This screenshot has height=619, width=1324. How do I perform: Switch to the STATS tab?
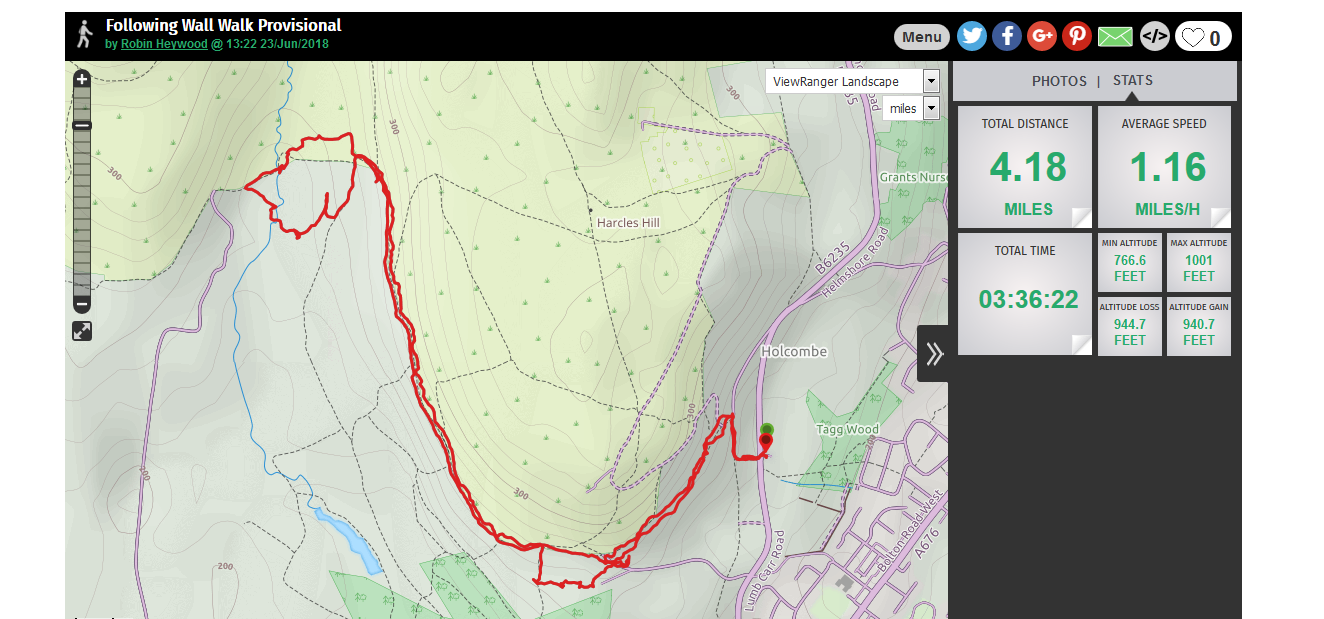coord(1133,81)
